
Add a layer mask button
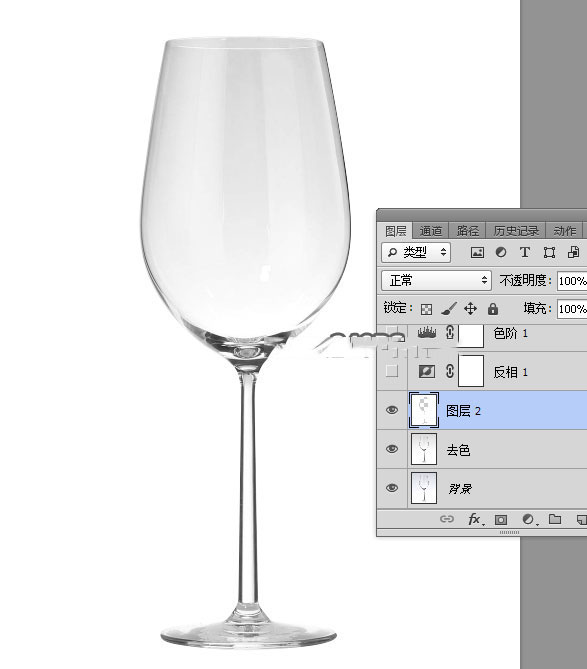501,519
